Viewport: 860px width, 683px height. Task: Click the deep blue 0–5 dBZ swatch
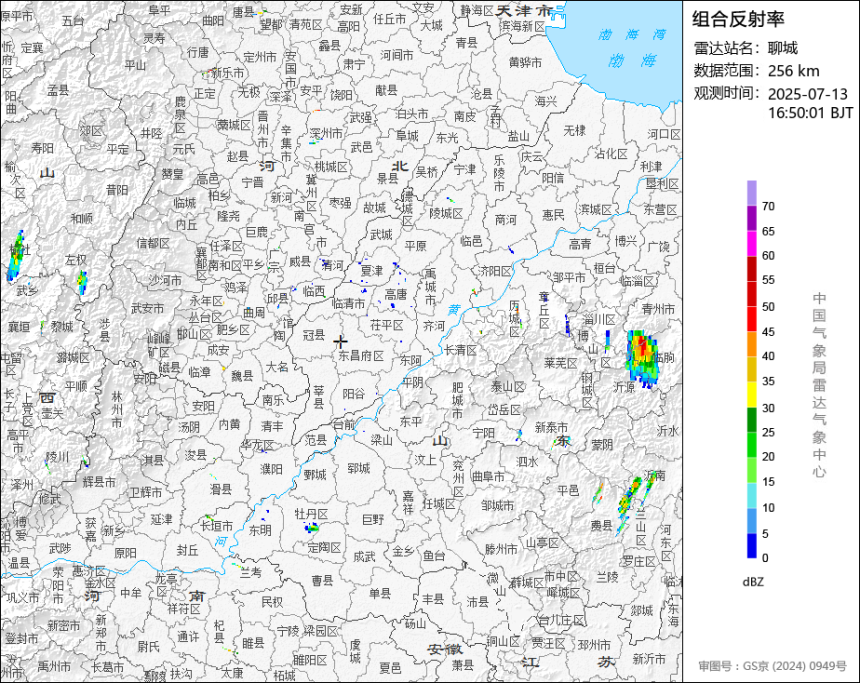[751, 546]
